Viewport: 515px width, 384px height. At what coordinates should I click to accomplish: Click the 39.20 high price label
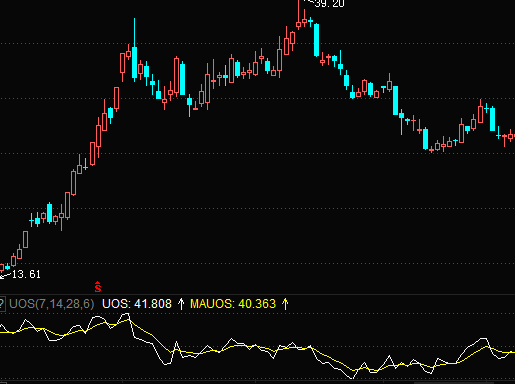[x=329, y=3]
